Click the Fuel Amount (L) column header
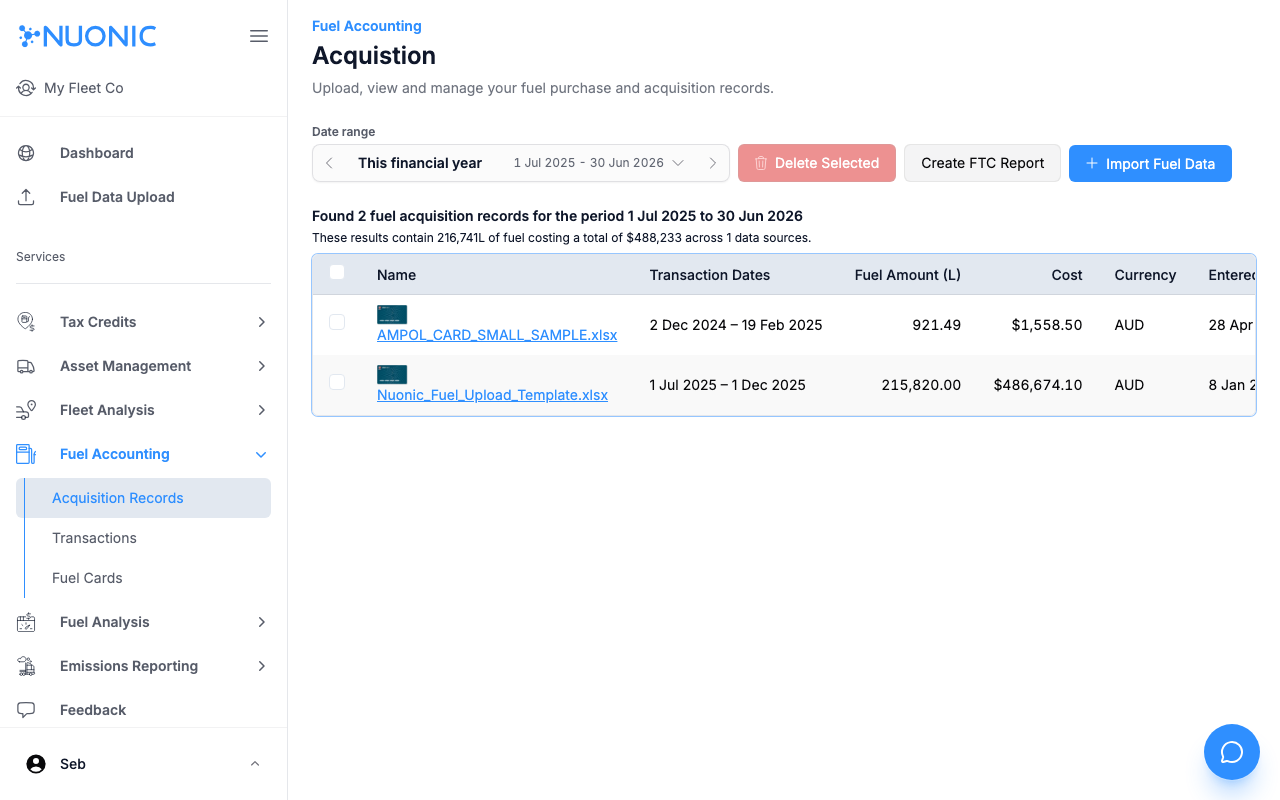Image resolution: width=1280 pixels, height=800 pixels. 908,275
